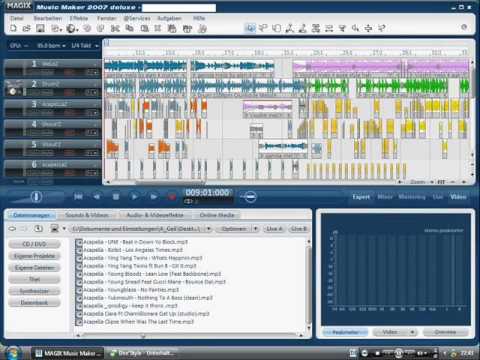Image resolution: width=480 pixels, height=360 pixels.
Task: Select the Video display button
Action: (390, 332)
